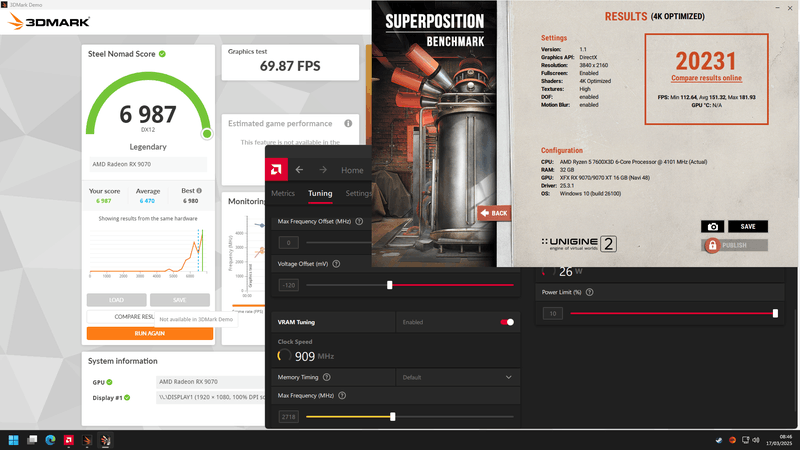Go forward using AMD Software's right arrow
The width and height of the screenshot is (800, 450).
(x=323, y=170)
